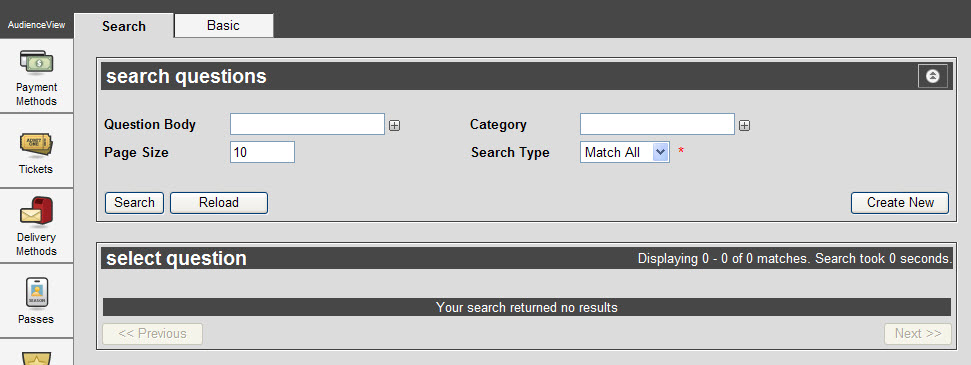Viewport: 971px width, 365px height.
Task: Click the star badge icon below Passes
Action: click(x=37, y=358)
